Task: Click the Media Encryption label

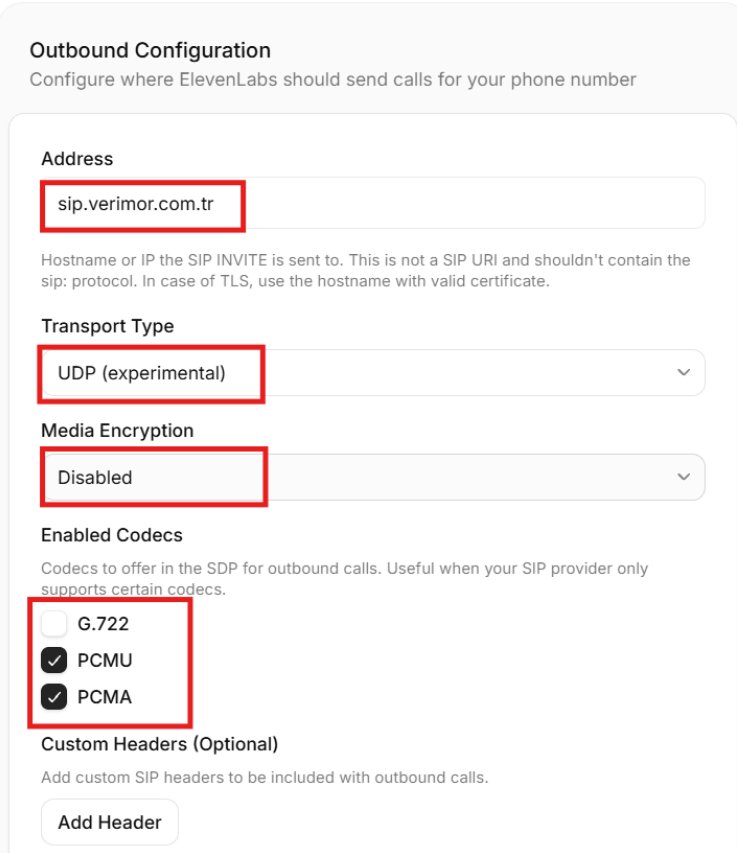Action: [117, 430]
